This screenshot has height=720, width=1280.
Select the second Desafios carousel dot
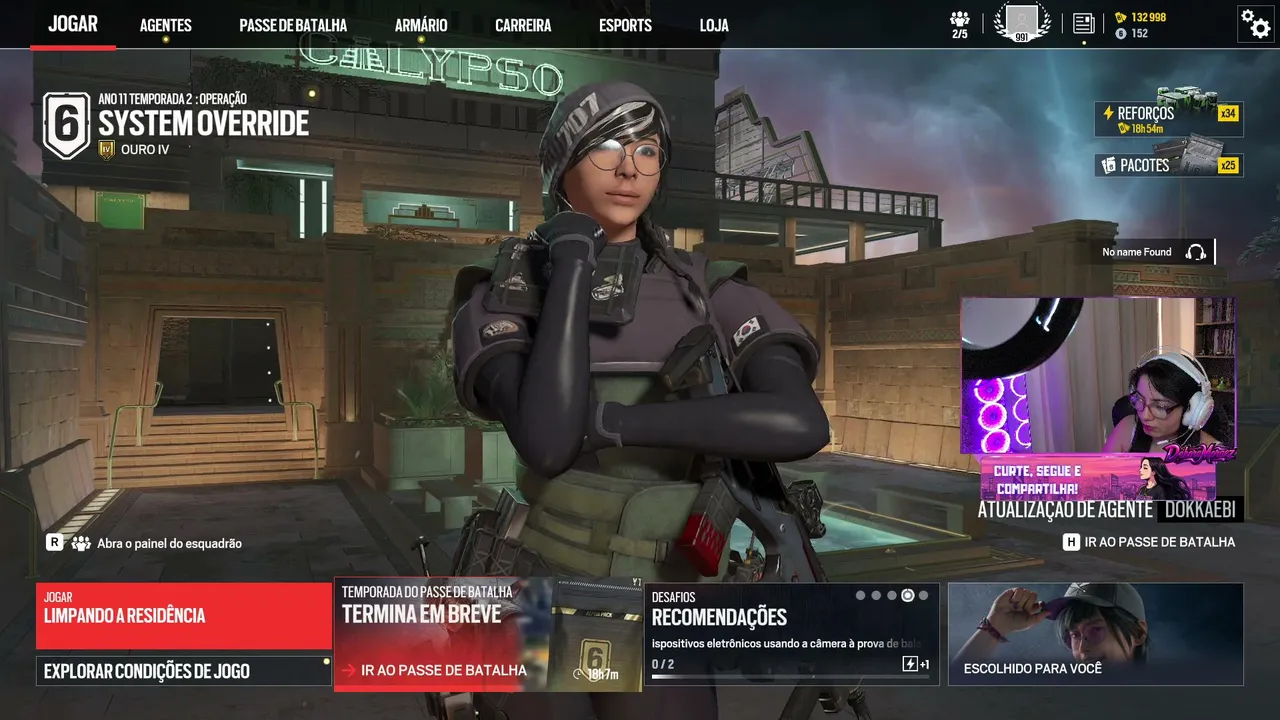tap(877, 596)
